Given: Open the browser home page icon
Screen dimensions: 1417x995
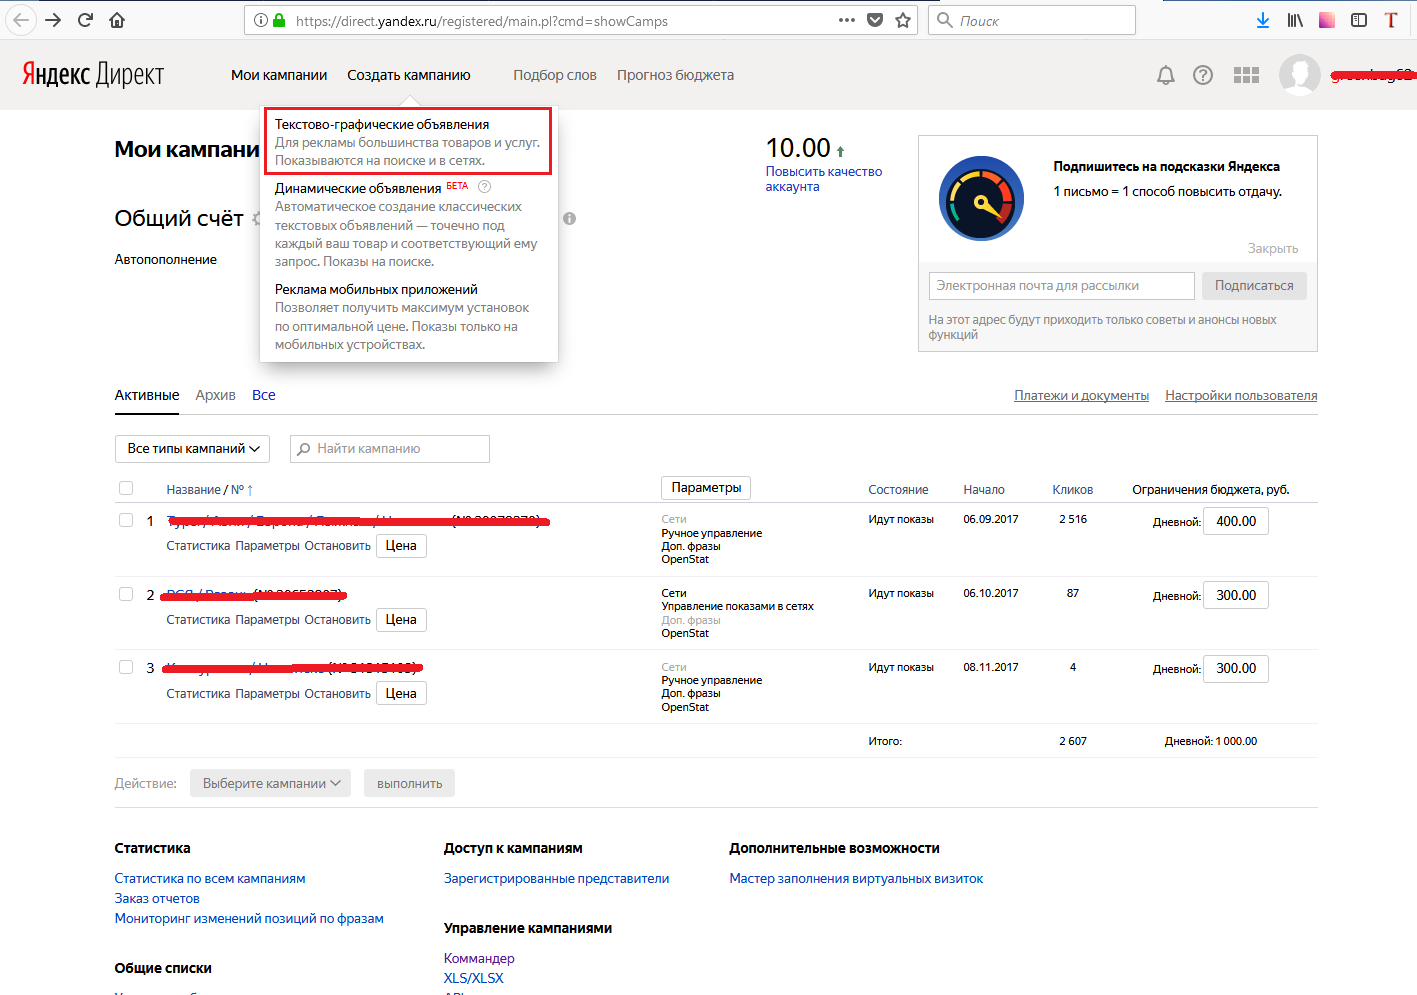Looking at the screenshot, I should pyautogui.click(x=117, y=20).
